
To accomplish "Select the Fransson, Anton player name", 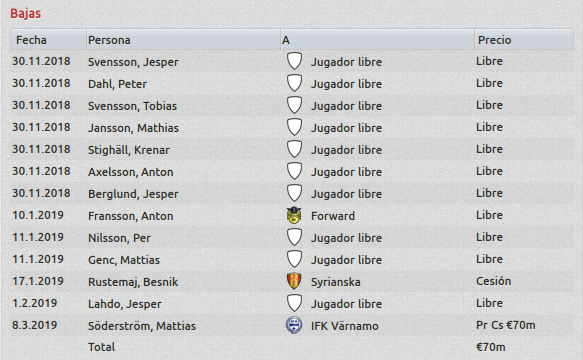I will pyautogui.click(x=131, y=216).
